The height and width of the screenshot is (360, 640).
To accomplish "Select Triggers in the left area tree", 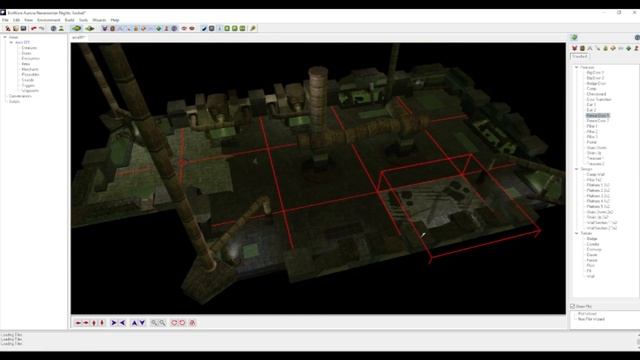I will [28, 86].
